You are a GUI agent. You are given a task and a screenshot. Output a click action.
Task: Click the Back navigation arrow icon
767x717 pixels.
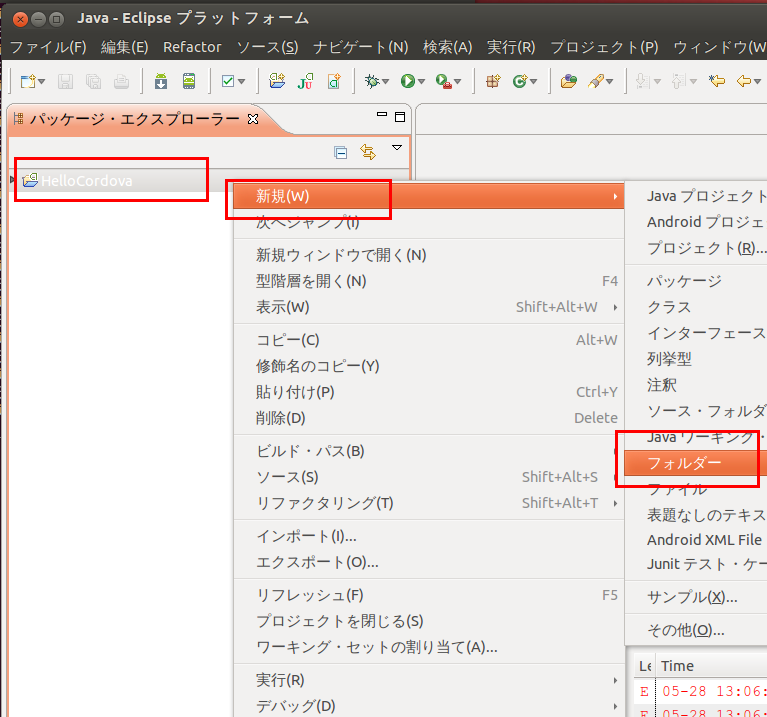point(744,81)
